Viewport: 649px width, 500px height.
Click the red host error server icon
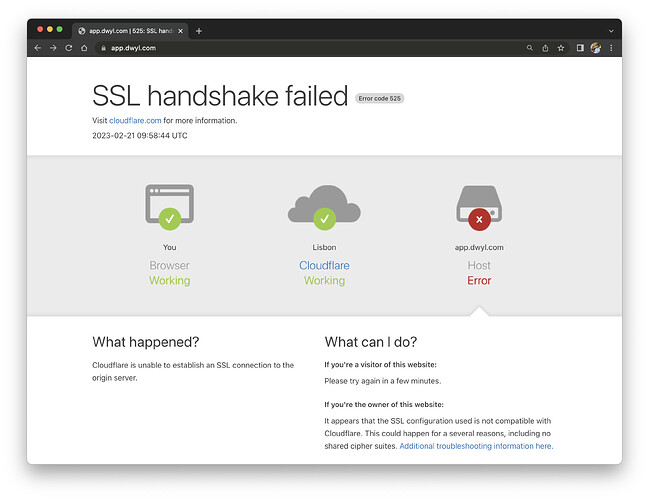tap(479, 208)
